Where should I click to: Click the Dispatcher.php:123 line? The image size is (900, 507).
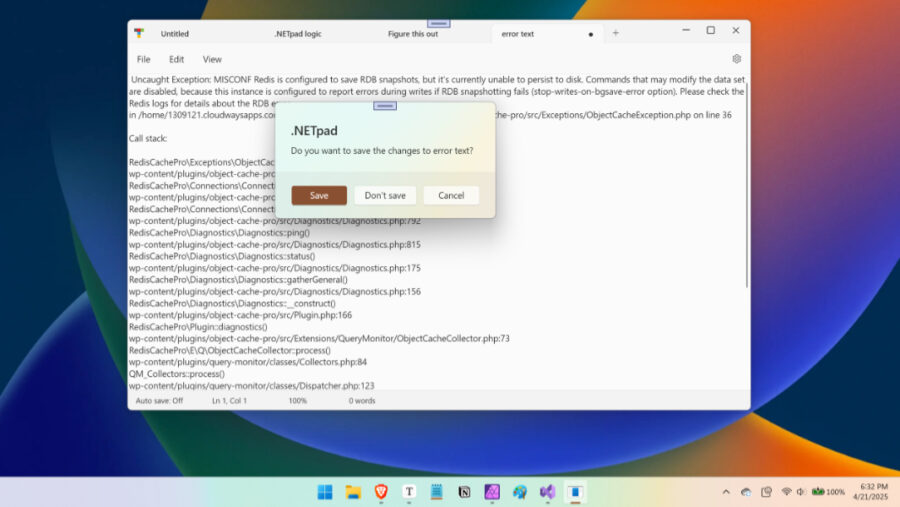point(251,385)
